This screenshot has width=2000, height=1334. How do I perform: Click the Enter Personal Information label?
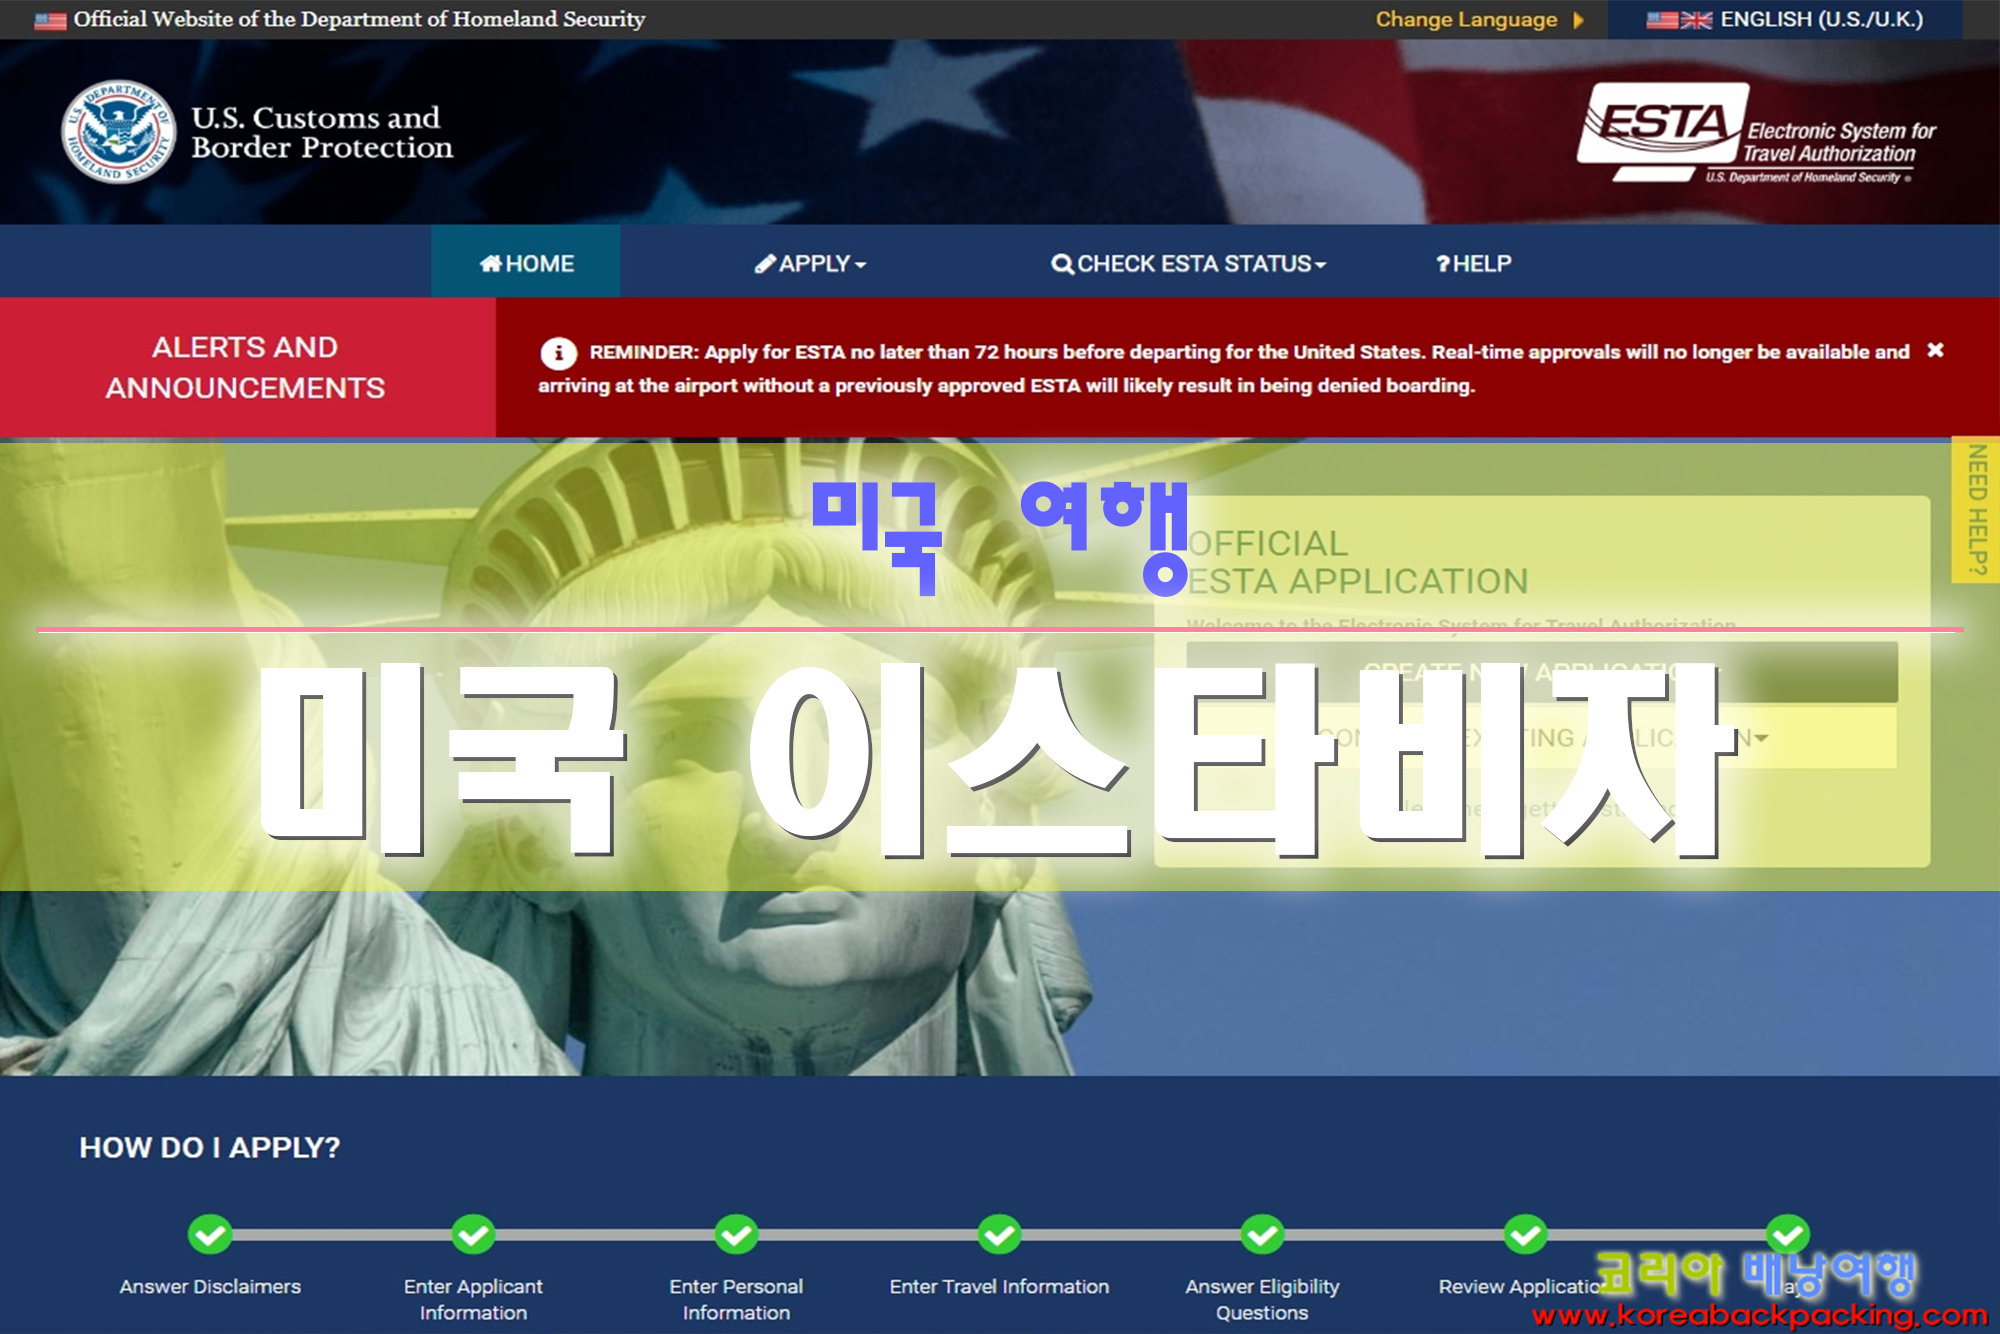pos(736,1299)
